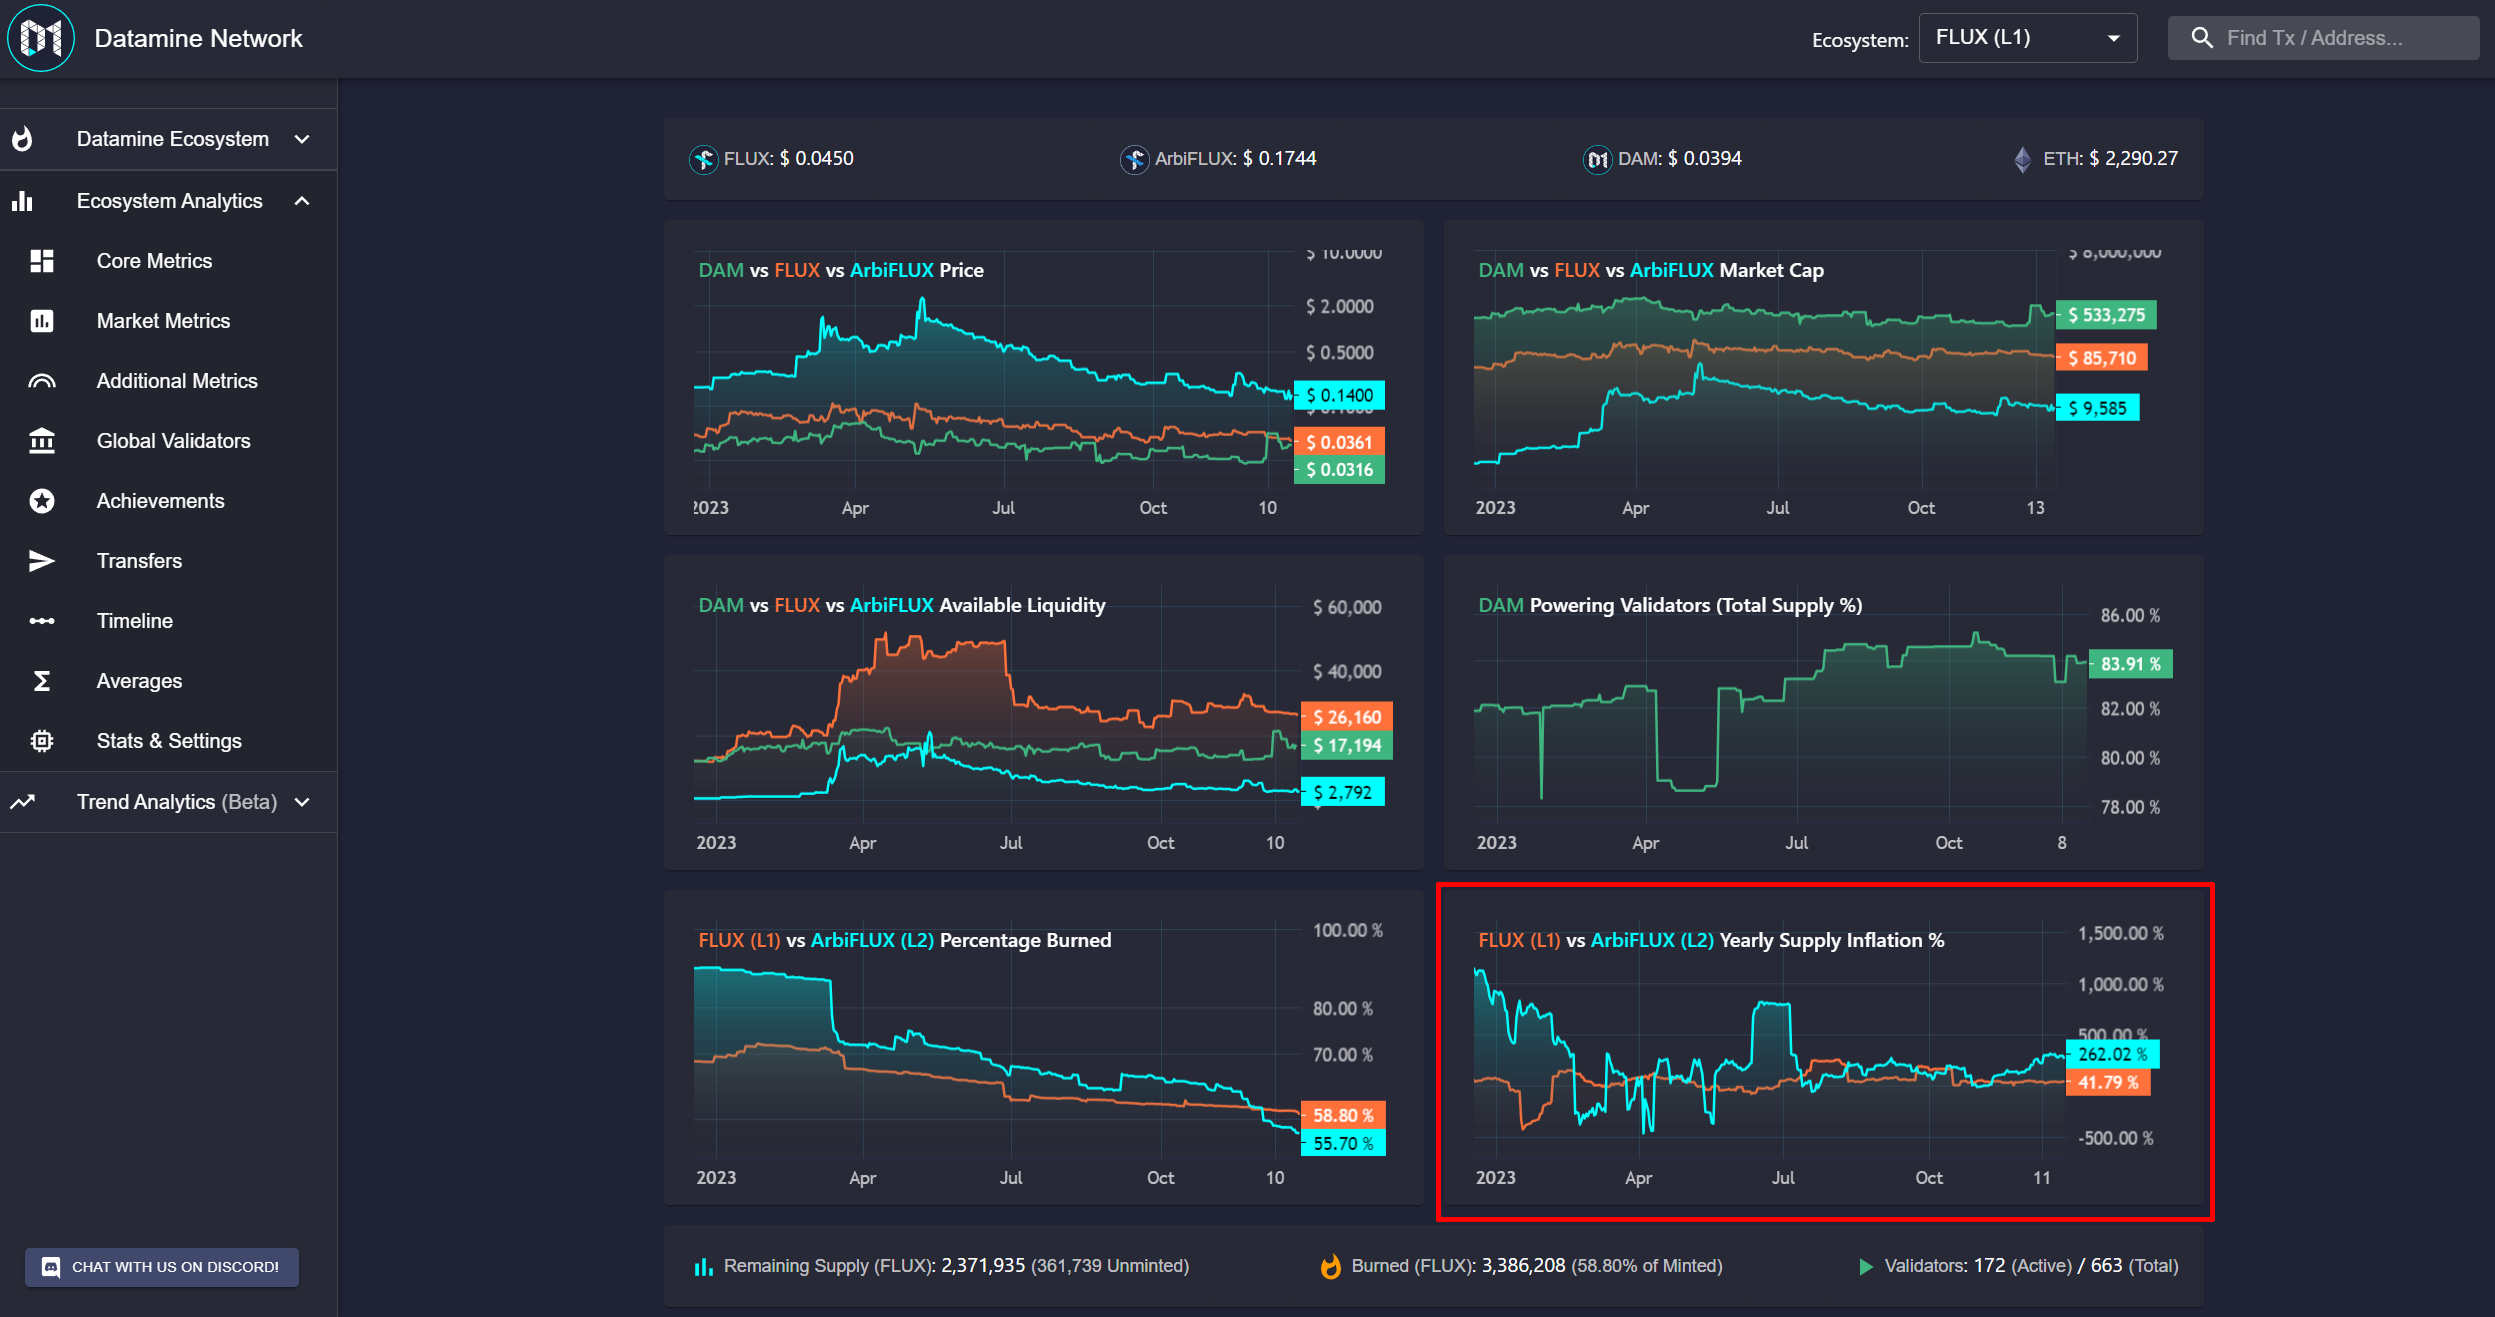Click the Available Liquidity chart area
2495x1317 pixels.
tap(1043, 713)
